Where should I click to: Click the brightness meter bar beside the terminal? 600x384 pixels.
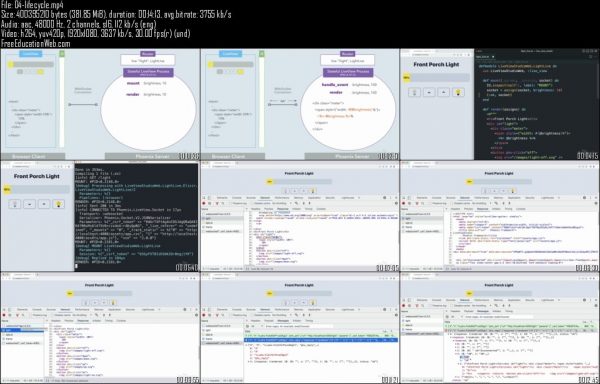(x=37, y=189)
